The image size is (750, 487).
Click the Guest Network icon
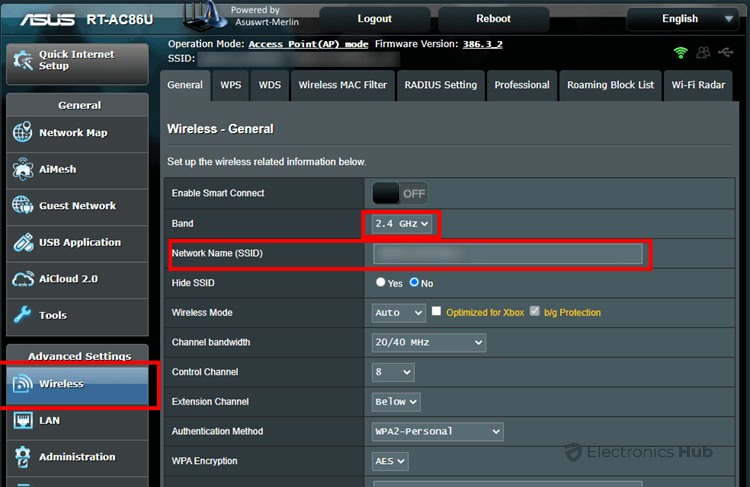[x=23, y=206]
